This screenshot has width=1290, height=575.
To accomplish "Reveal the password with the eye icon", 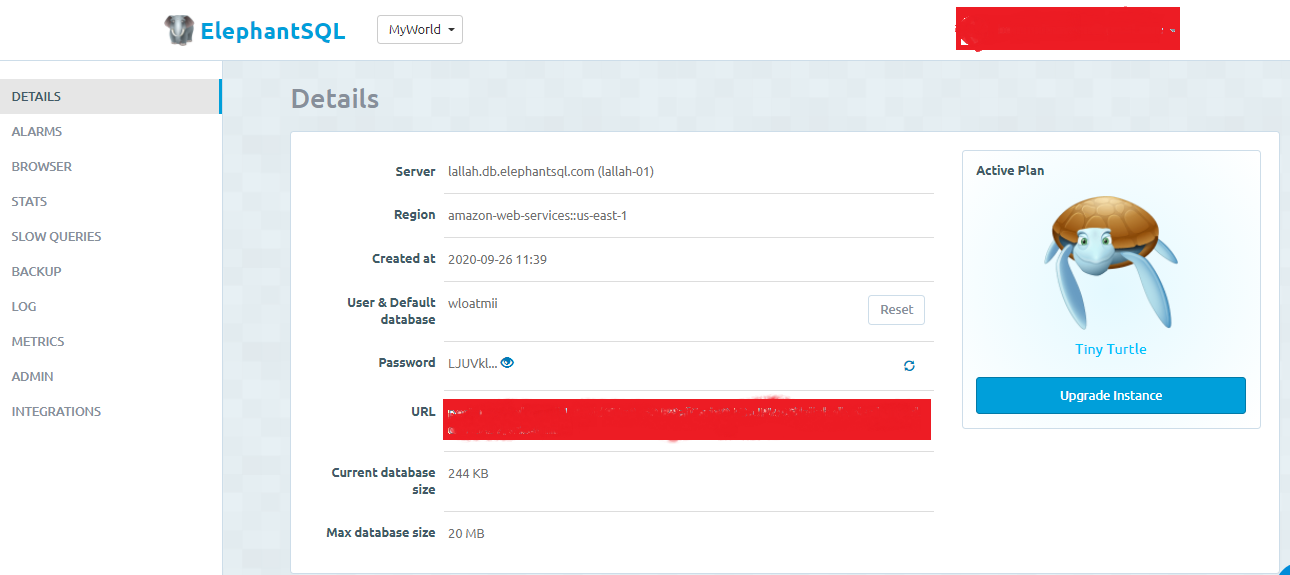I will click(x=507, y=363).
